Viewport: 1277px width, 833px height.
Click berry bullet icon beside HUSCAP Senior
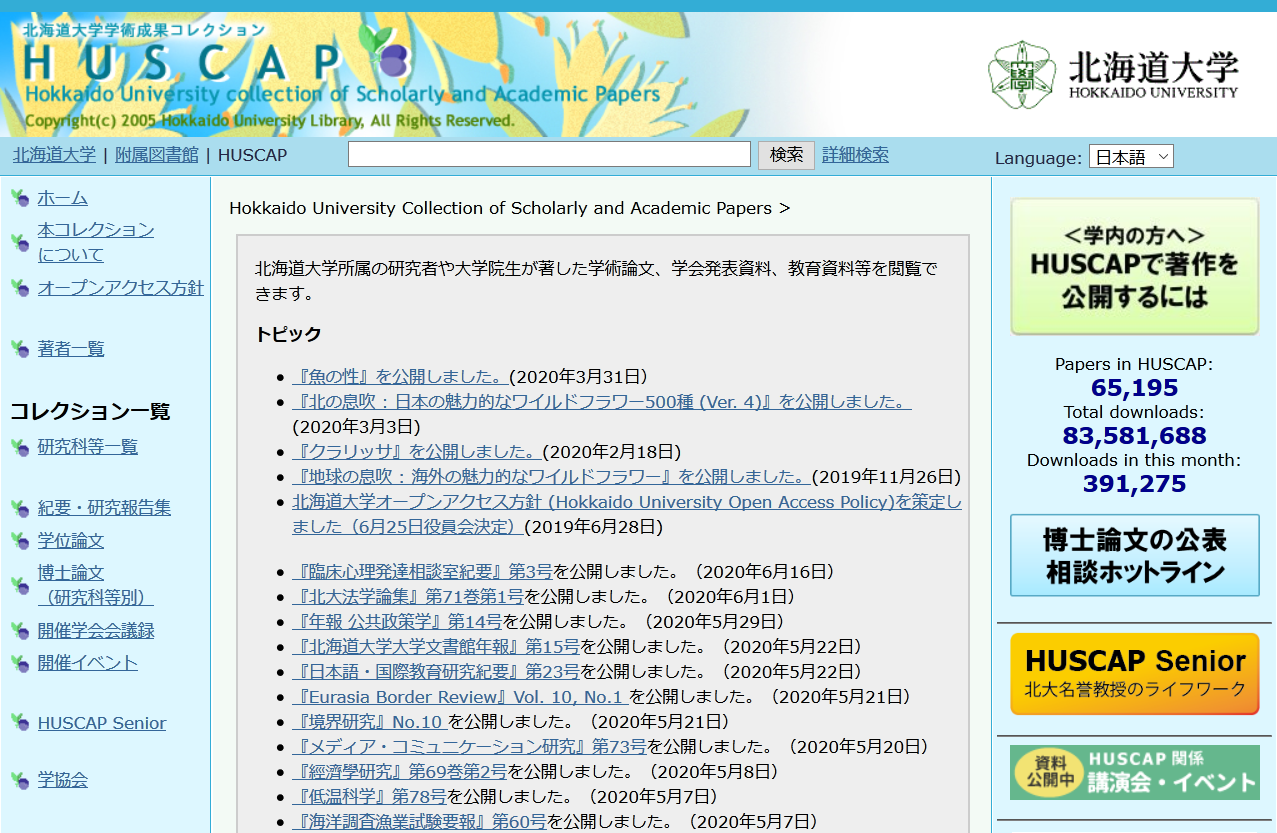pos(20,723)
